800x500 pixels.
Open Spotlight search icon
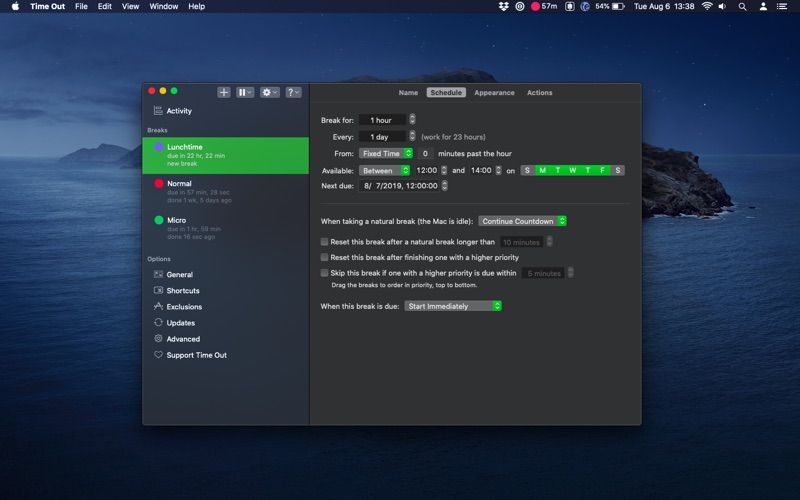pyautogui.click(x=742, y=7)
